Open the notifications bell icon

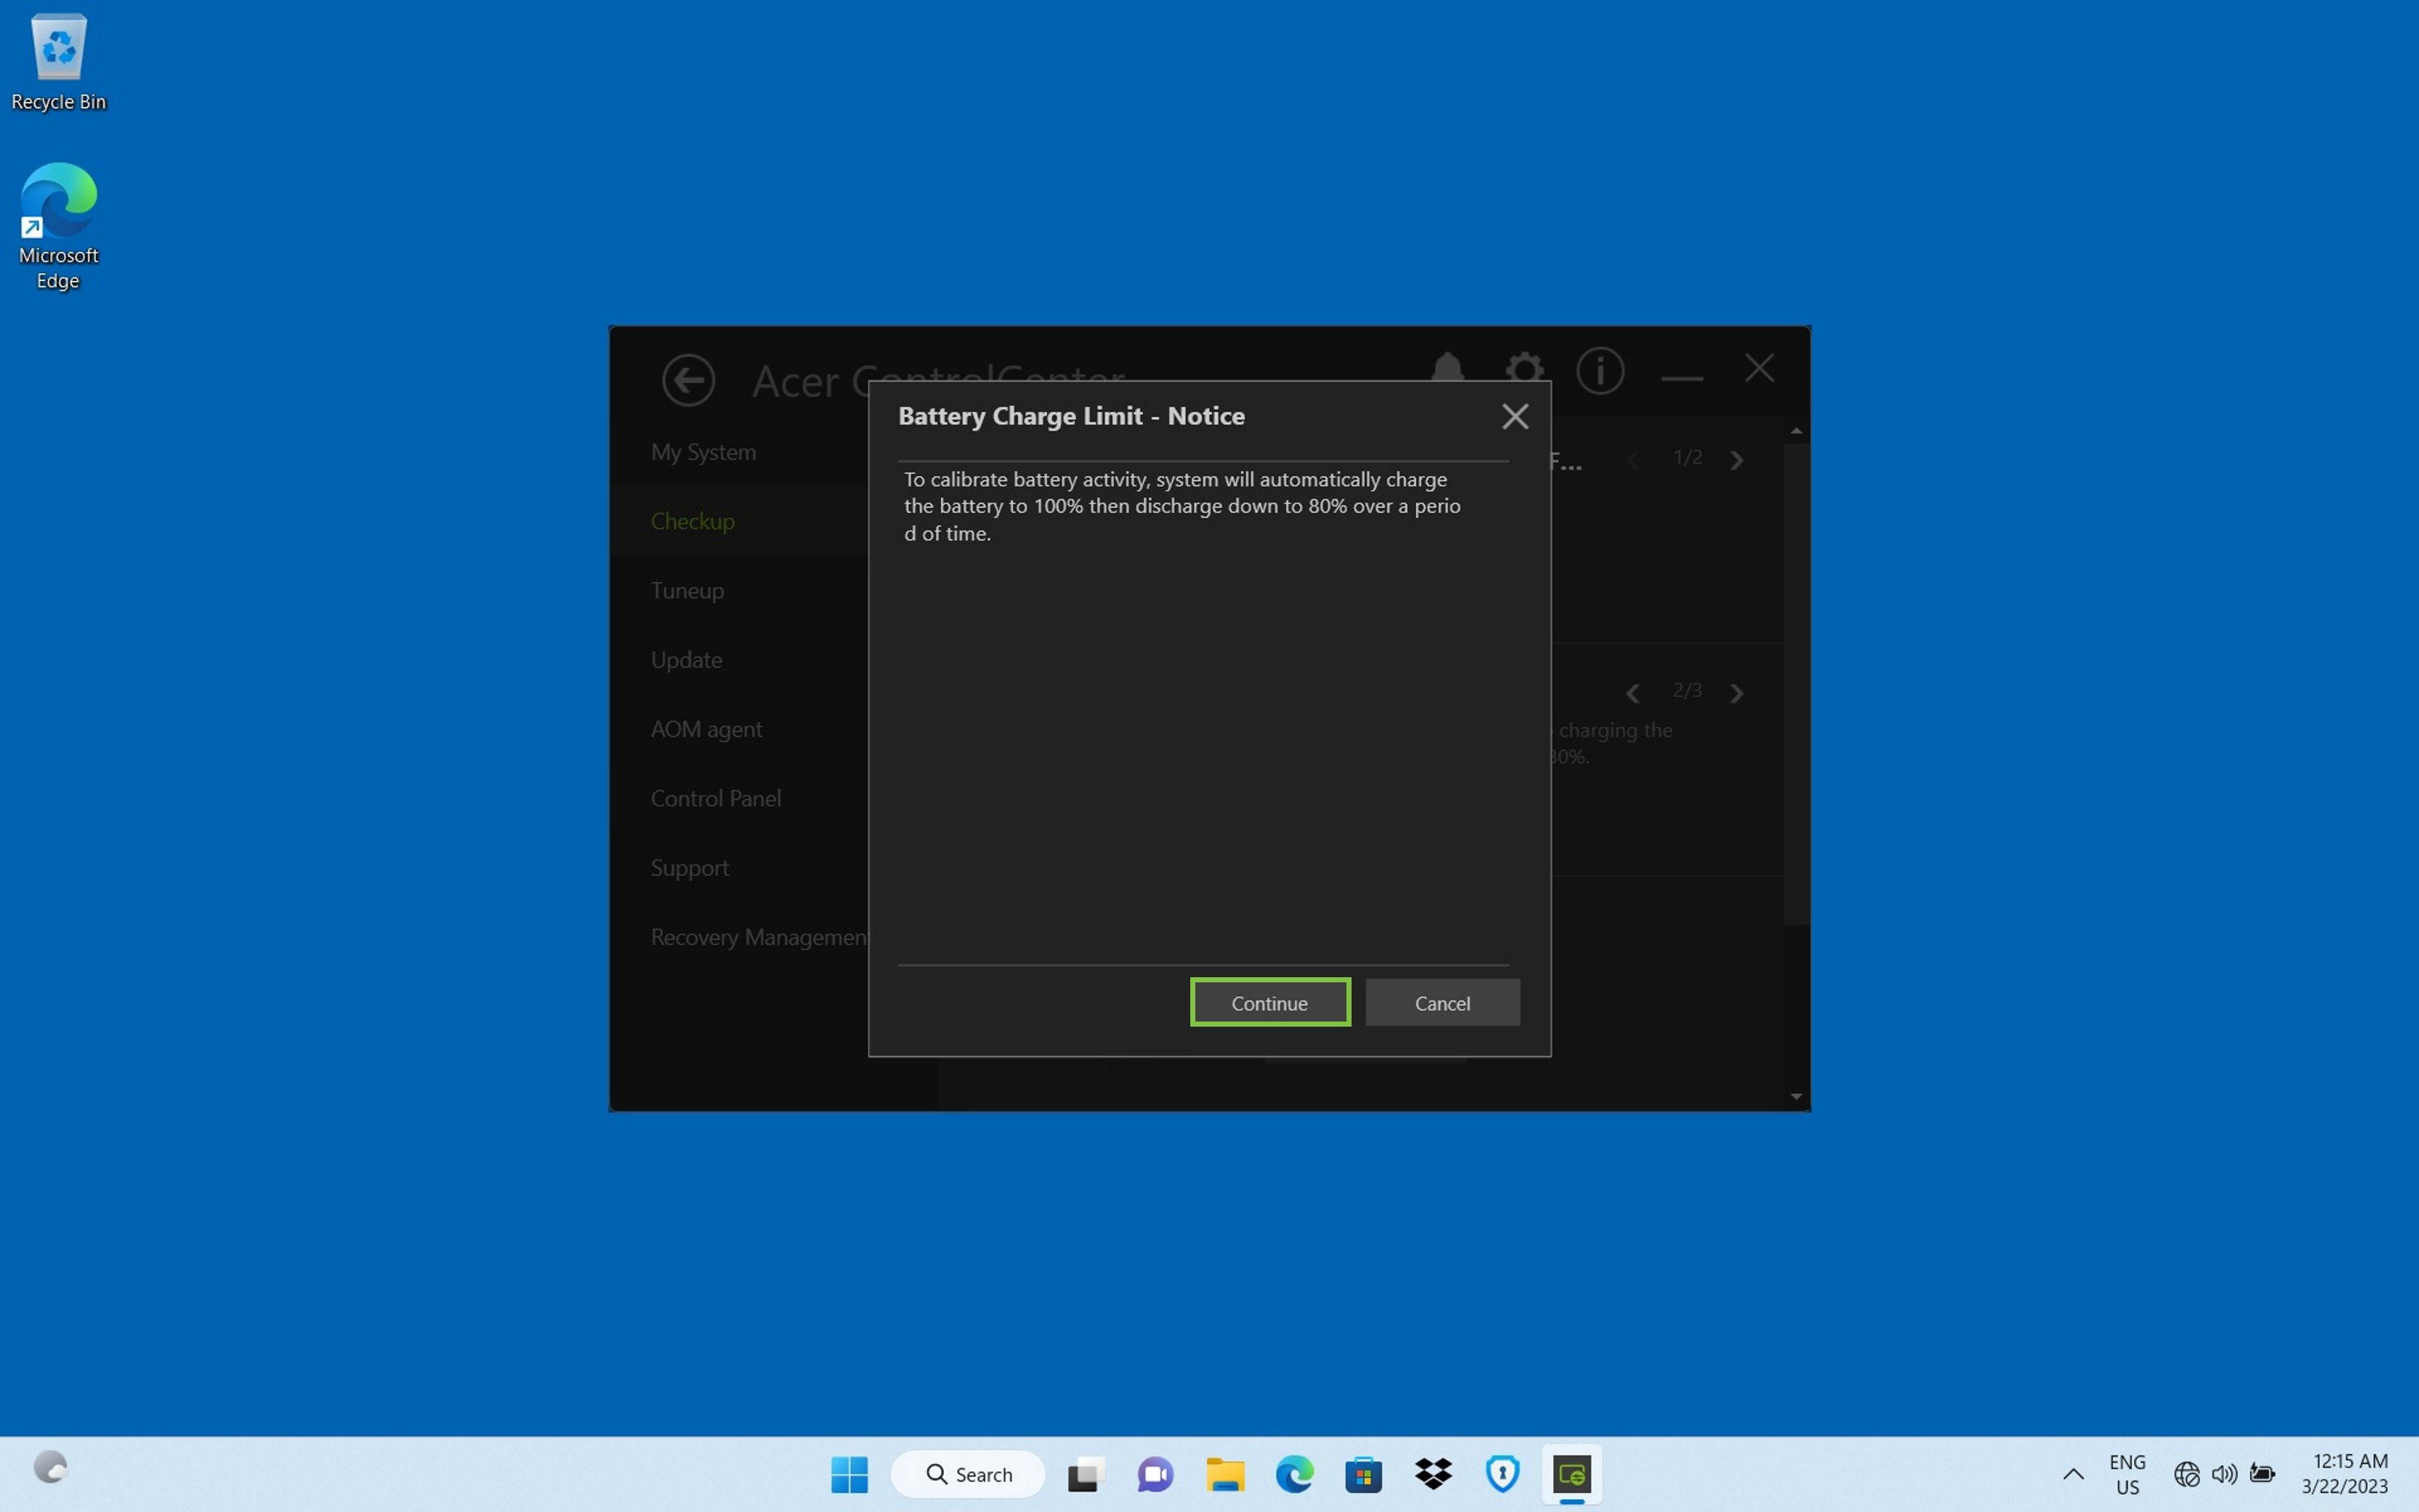[x=1447, y=368]
